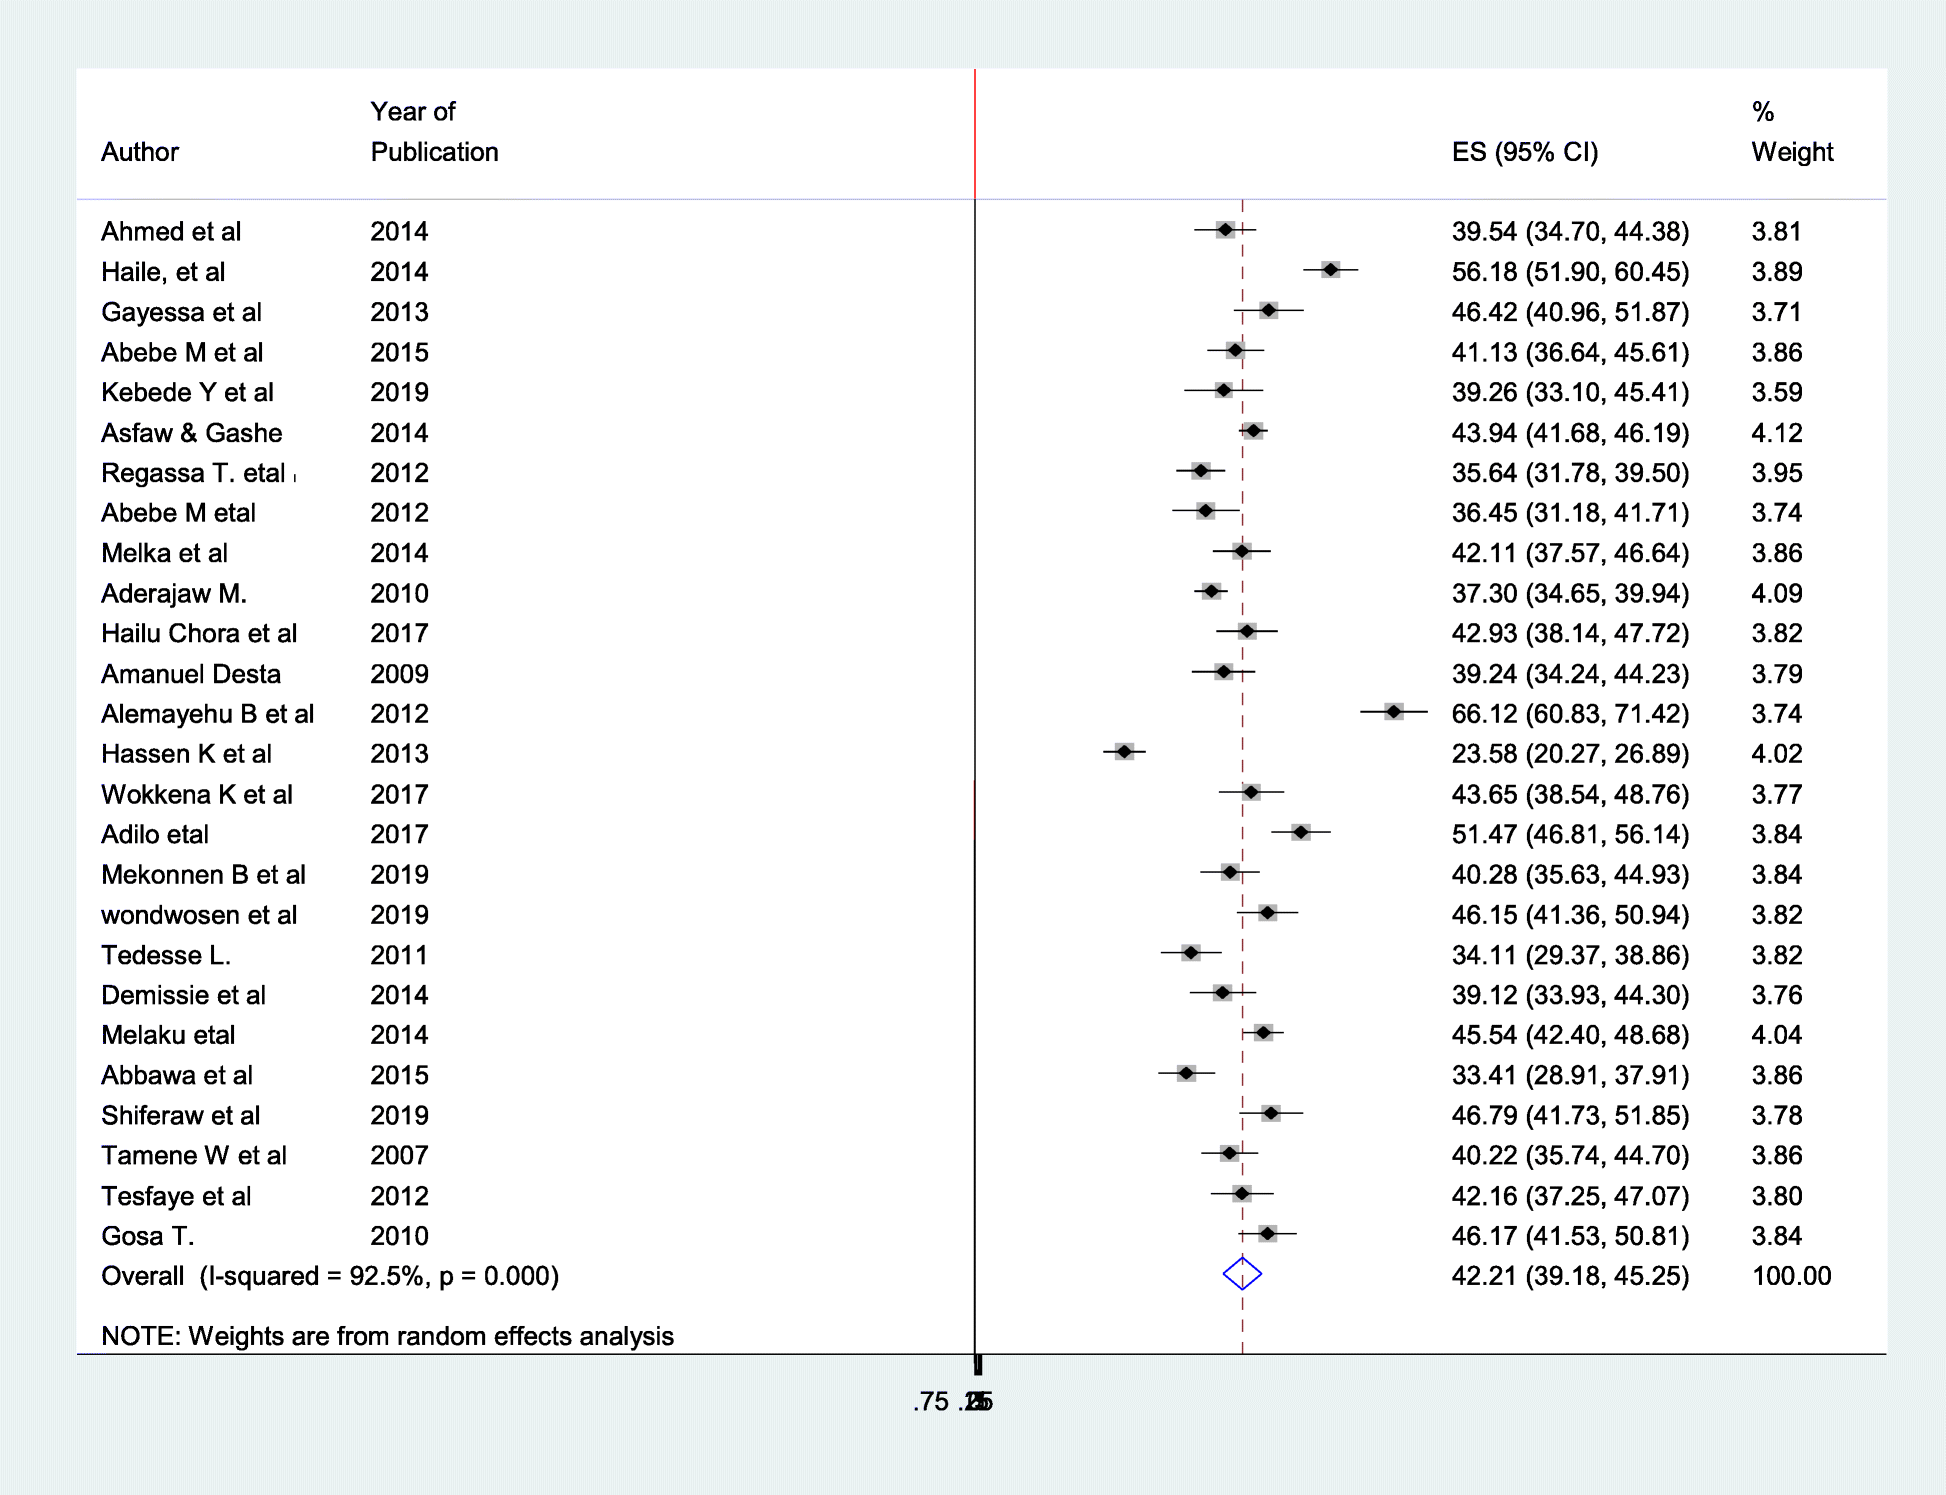Image resolution: width=1946 pixels, height=1495 pixels.
Task: Select the x-axis tick label '.75'
Action: tap(931, 1402)
